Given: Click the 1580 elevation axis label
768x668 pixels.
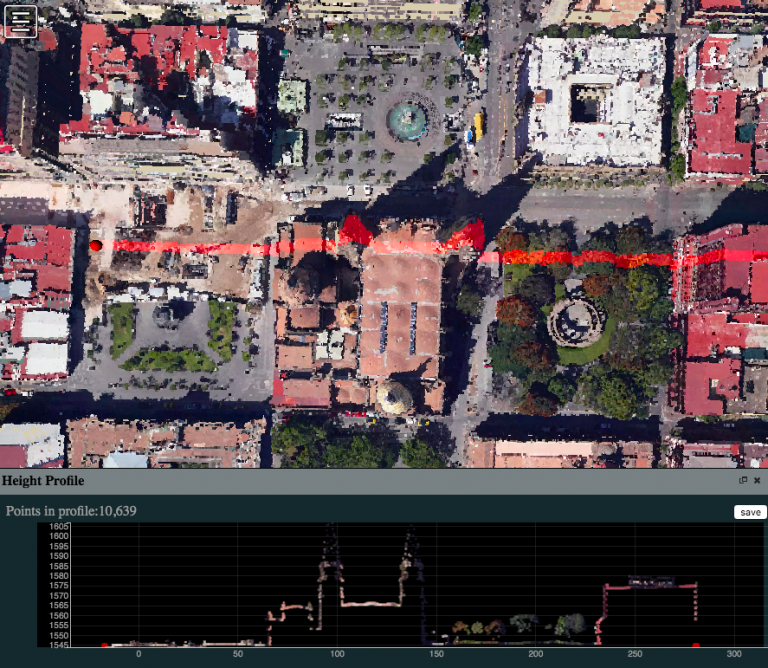Looking at the screenshot, I should click(x=59, y=576).
